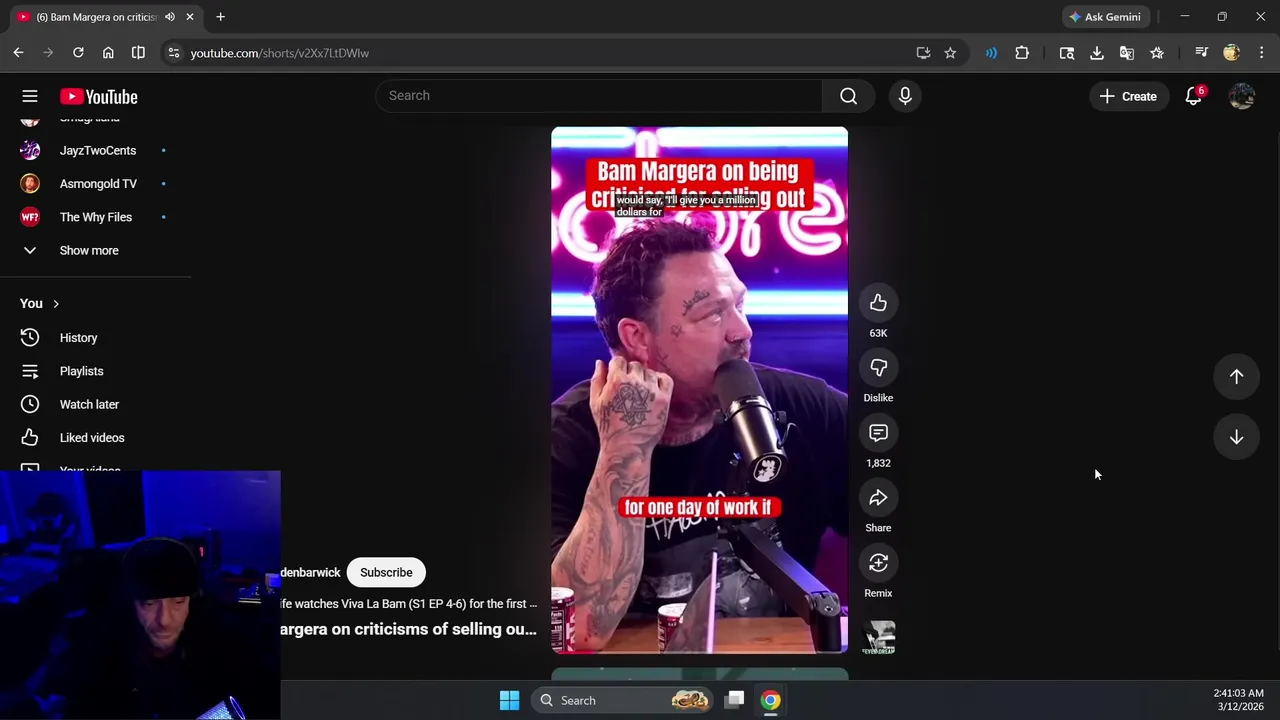The image size is (1280, 720).
Task: Open media controls in toolbar
Action: pyautogui.click(x=1202, y=53)
